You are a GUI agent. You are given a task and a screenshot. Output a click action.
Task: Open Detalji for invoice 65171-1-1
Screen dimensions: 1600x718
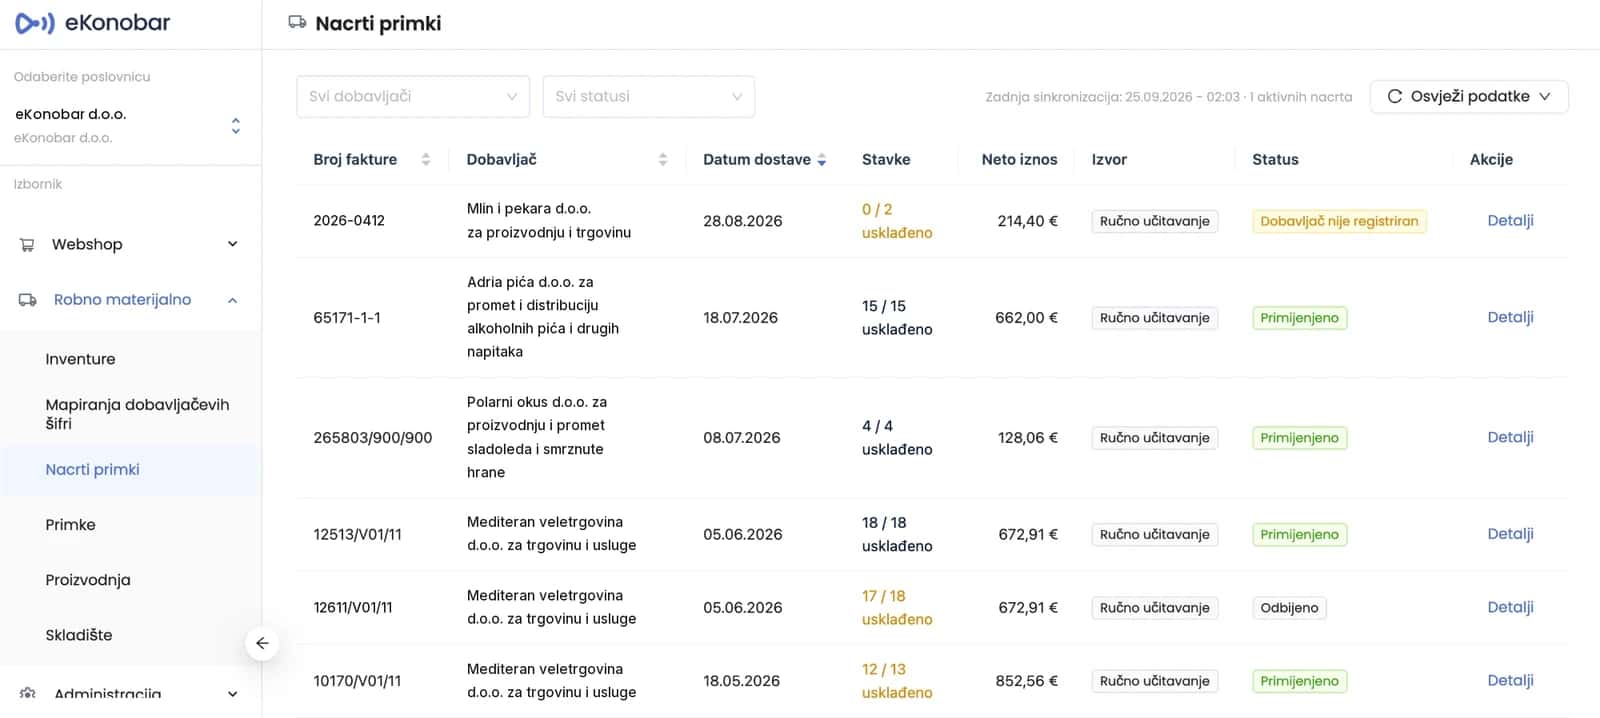tap(1510, 317)
